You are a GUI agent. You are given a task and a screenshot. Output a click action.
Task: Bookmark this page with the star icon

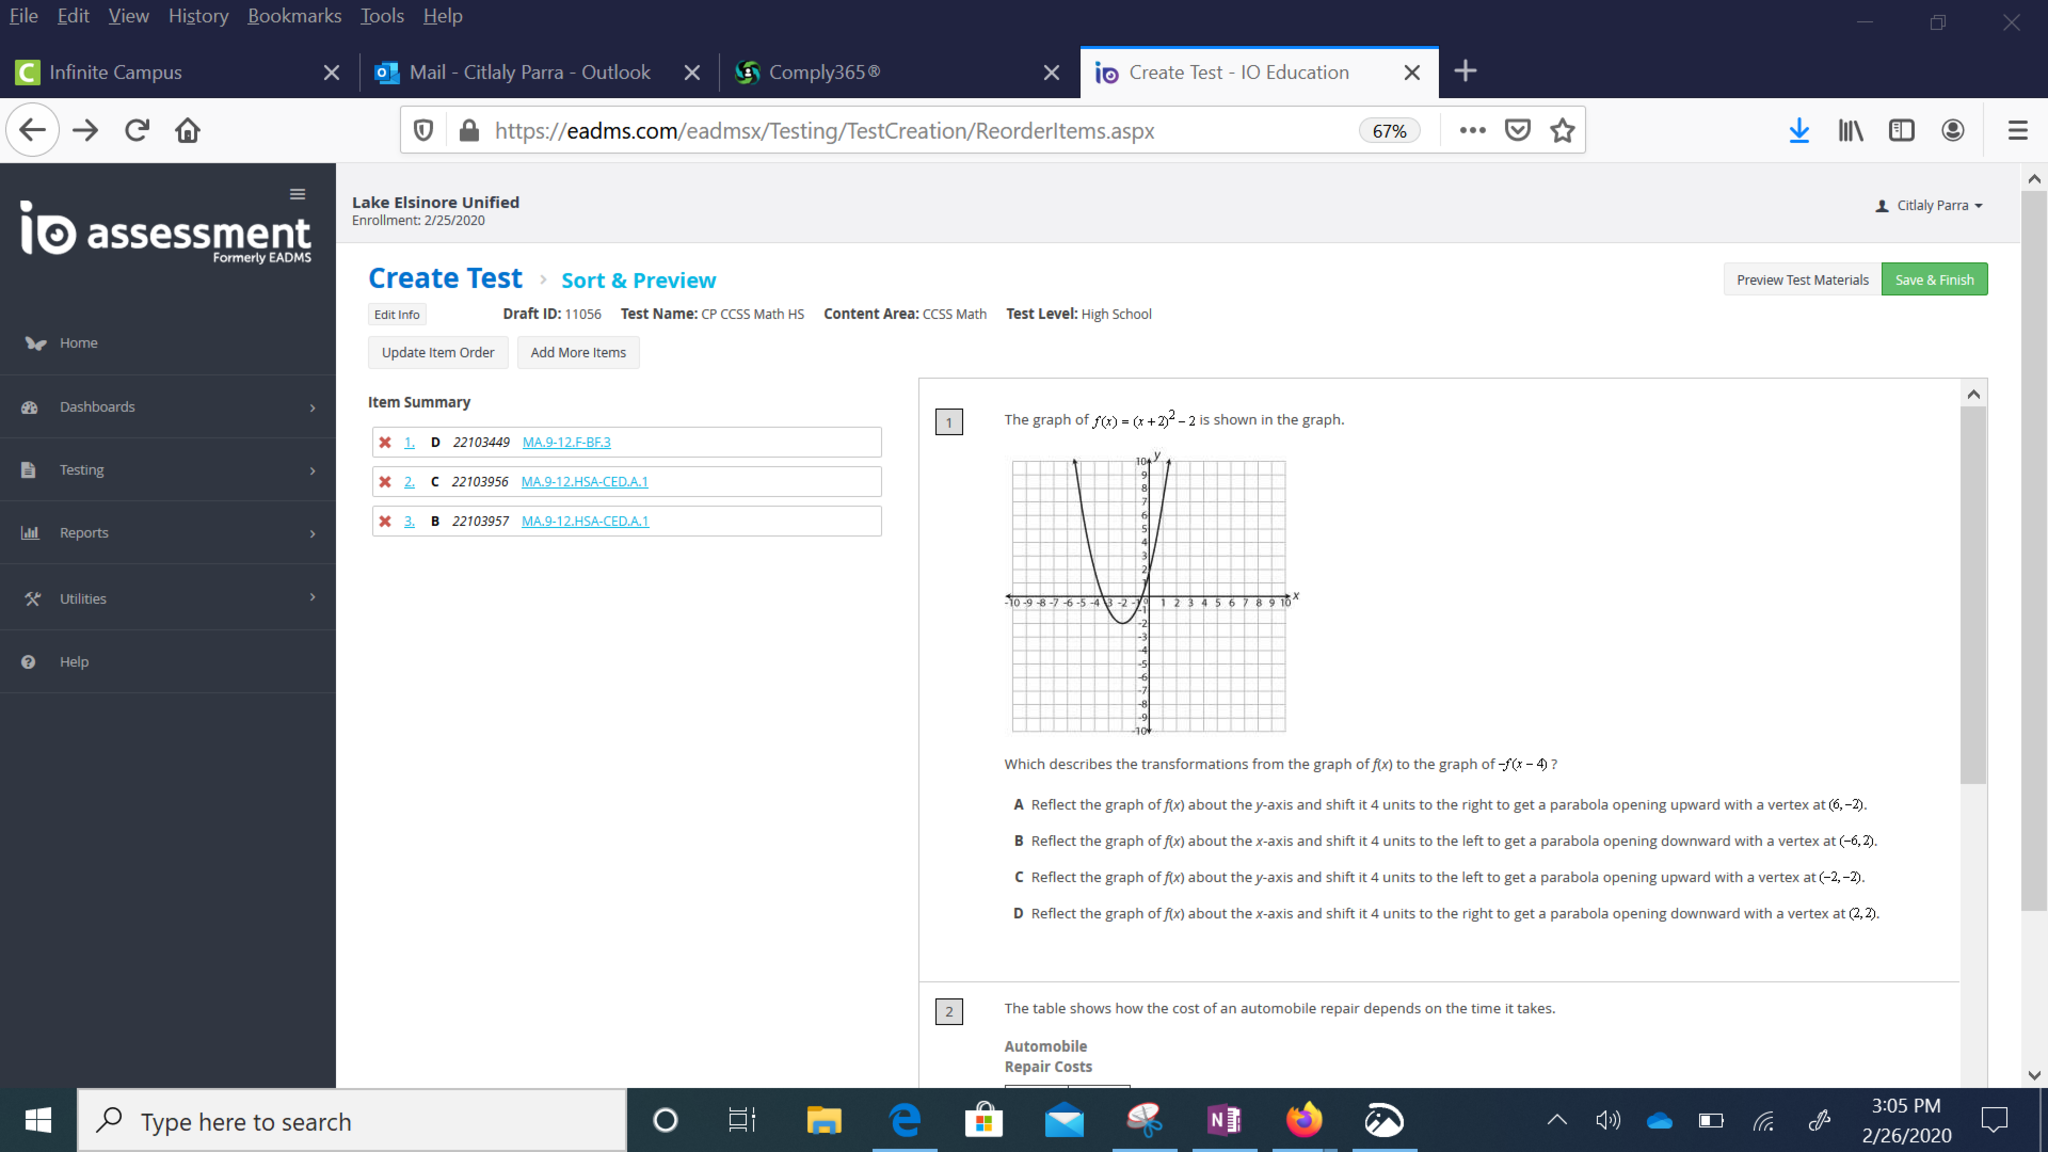[x=1562, y=130]
